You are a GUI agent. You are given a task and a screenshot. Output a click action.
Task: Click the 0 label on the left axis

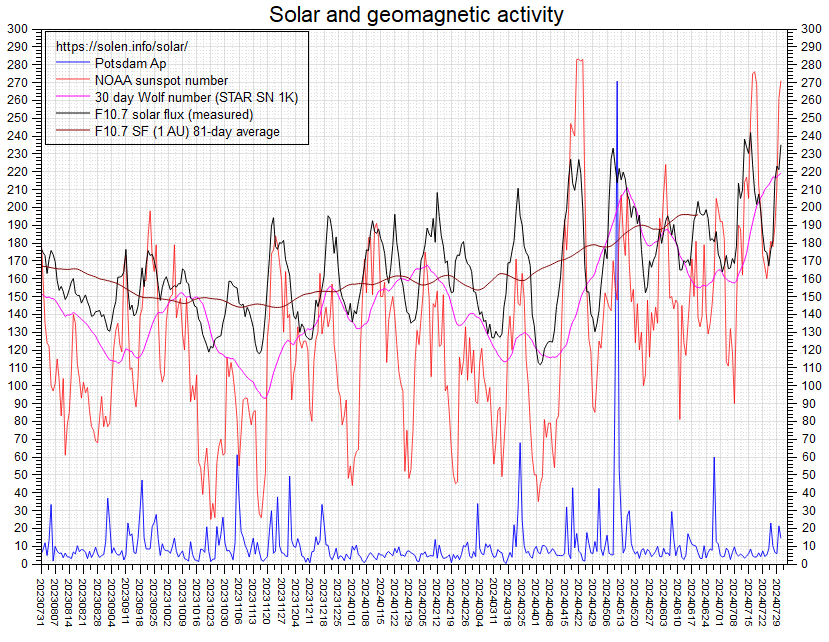coord(24,564)
